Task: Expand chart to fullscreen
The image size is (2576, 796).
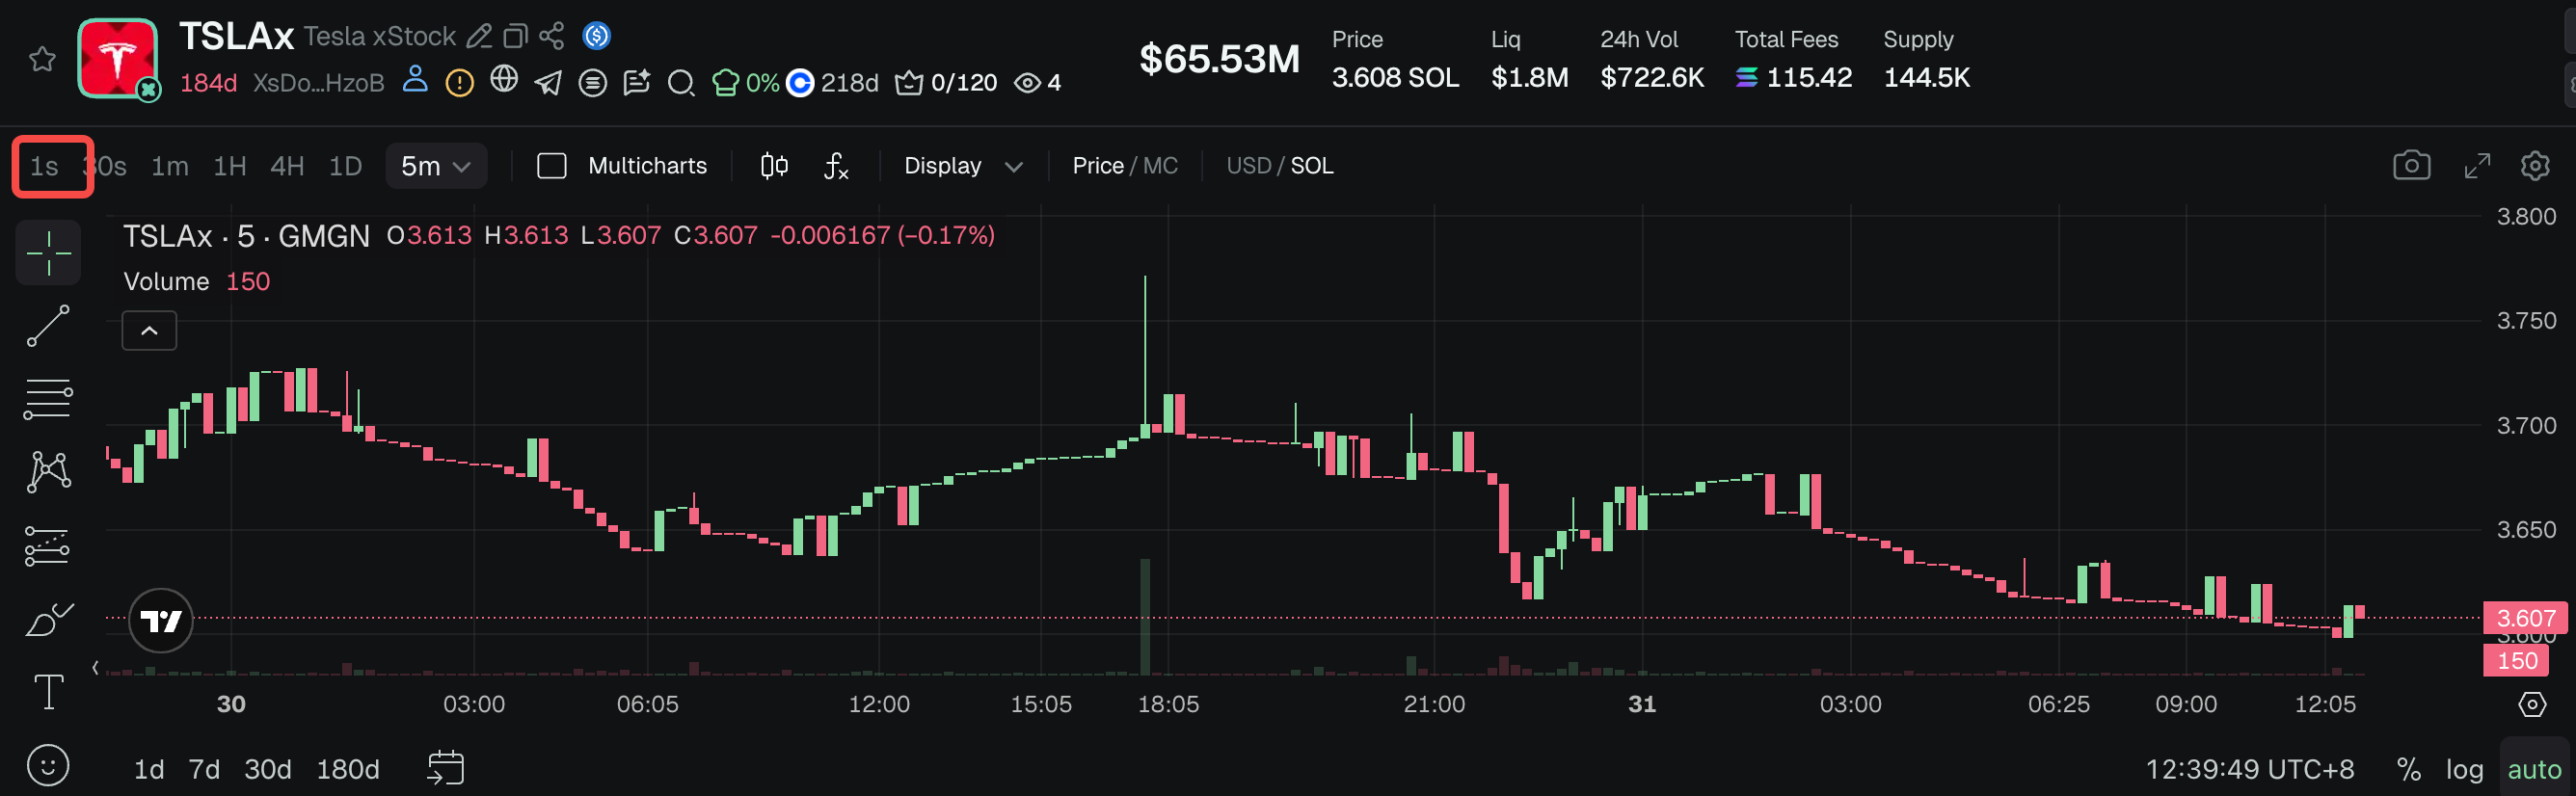Action: click(2477, 166)
